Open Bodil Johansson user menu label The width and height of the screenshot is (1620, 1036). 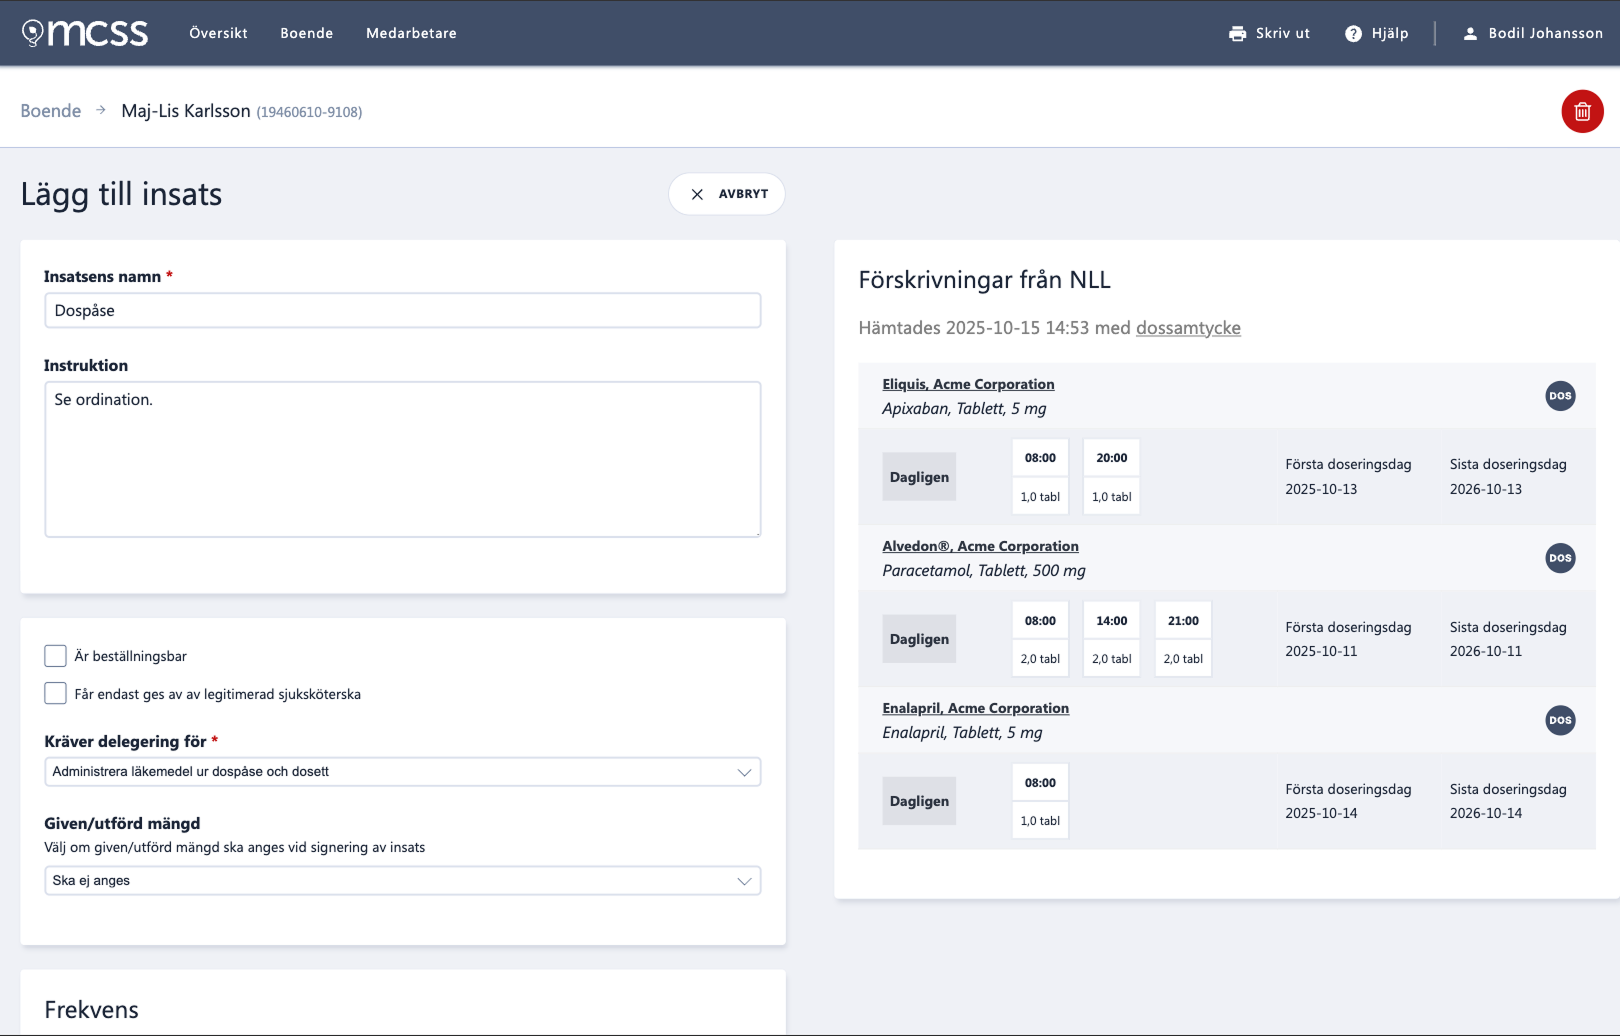1545,33
